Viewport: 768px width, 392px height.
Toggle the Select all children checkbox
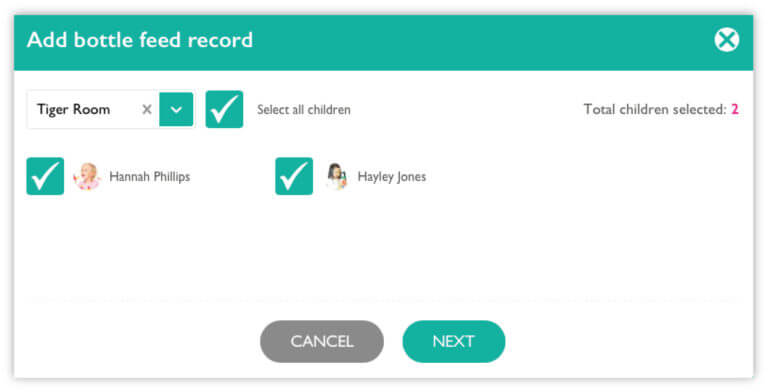point(224,109)
